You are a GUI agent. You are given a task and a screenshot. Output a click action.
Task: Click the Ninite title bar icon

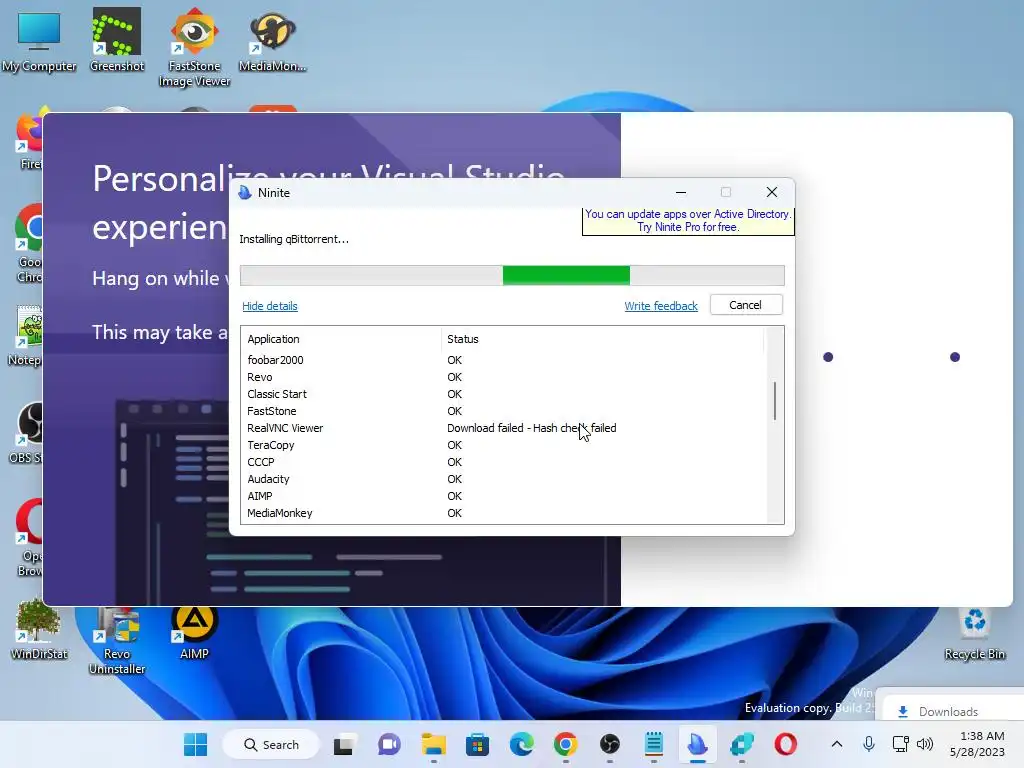[245, 193]
